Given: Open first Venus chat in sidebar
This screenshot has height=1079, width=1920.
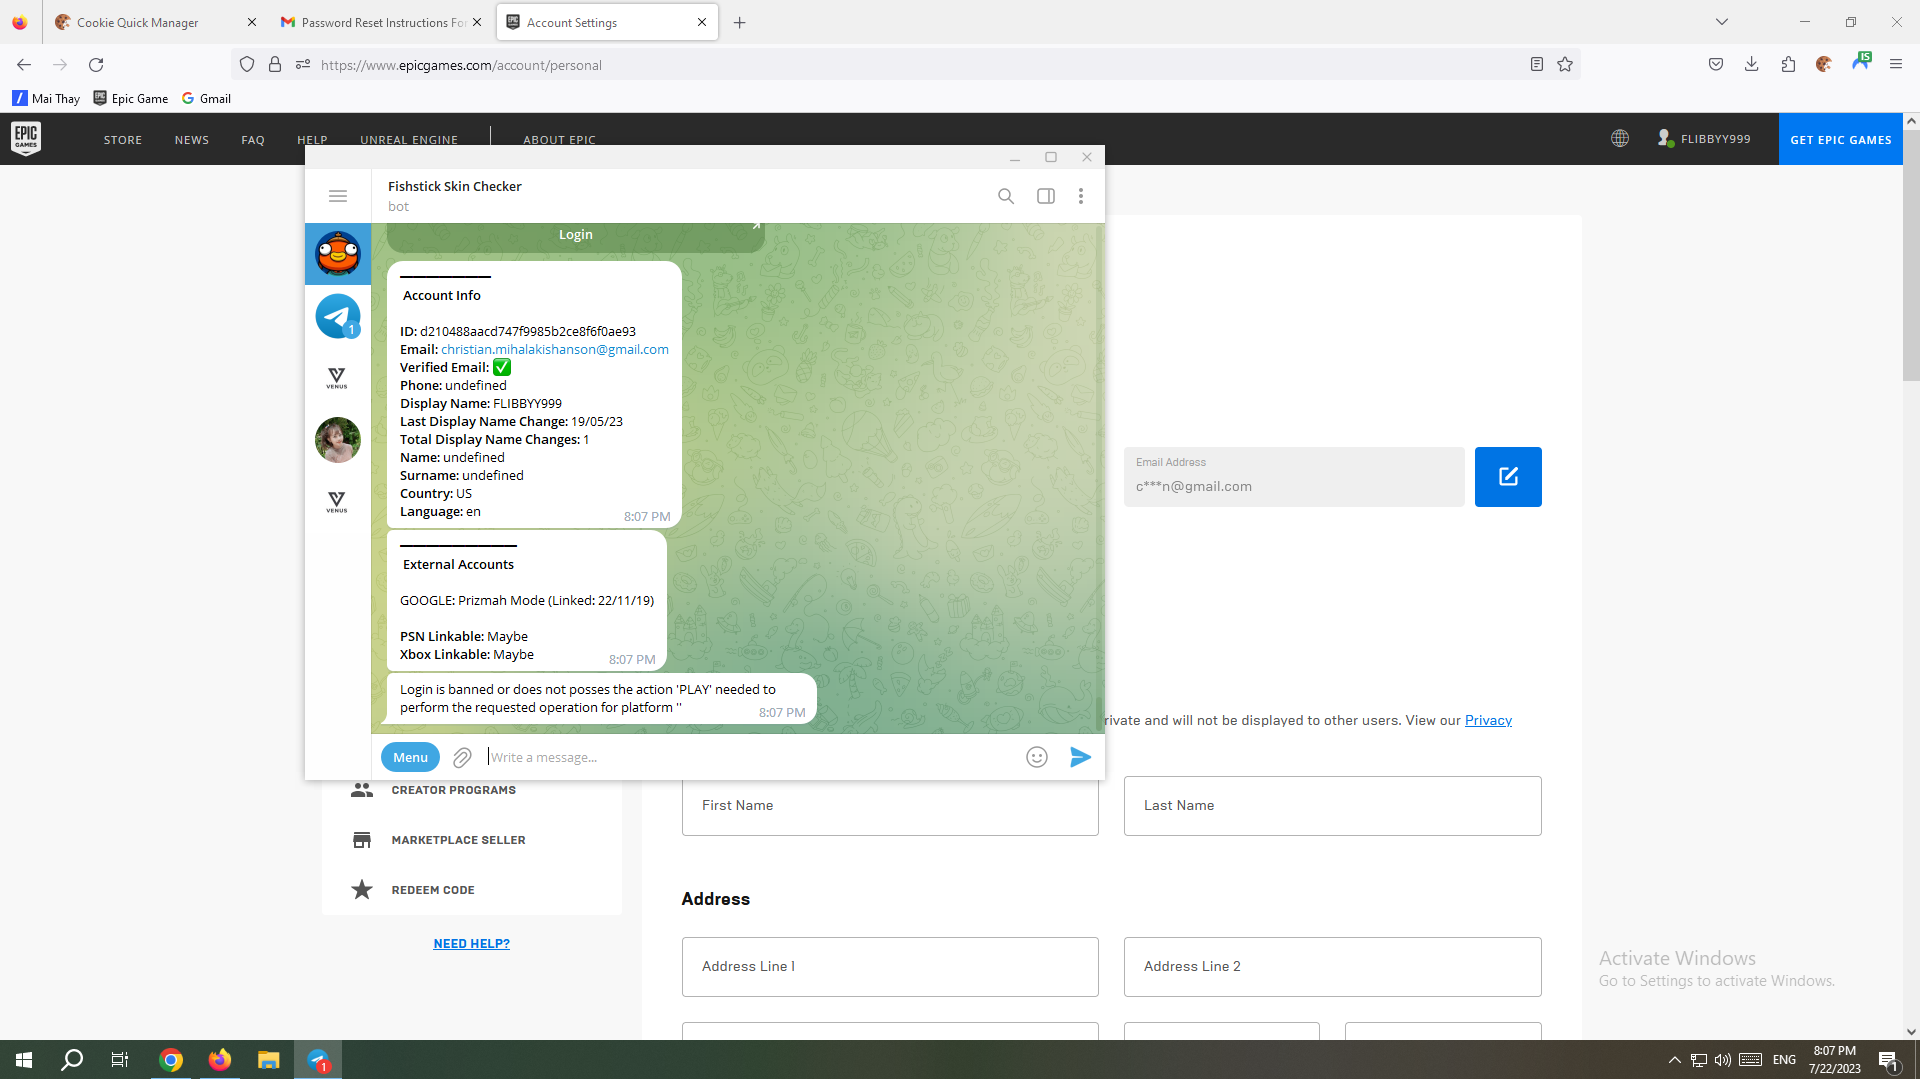Looking at the screenshot, I should coord(337,378).
